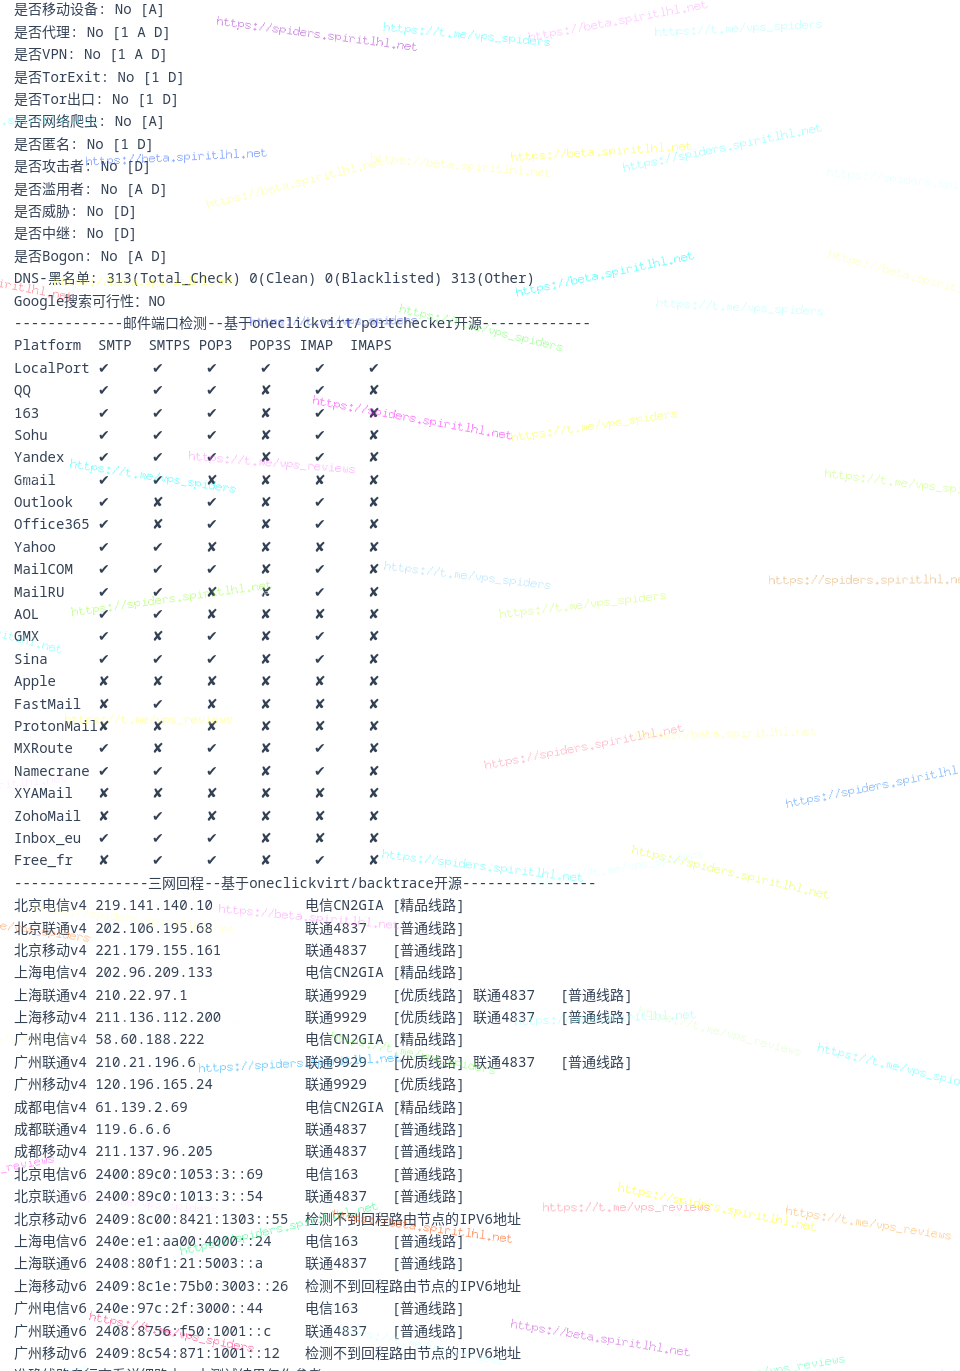The image size is (960, 1371).
Task: Select the 'POP3S' column header
Action: click(x=270, y=346)
